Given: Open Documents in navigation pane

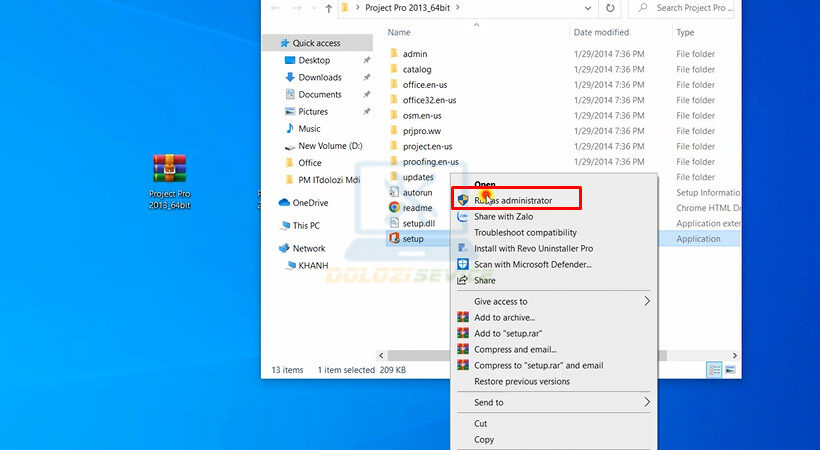Looking at the screenshot, I should (320, 94).
